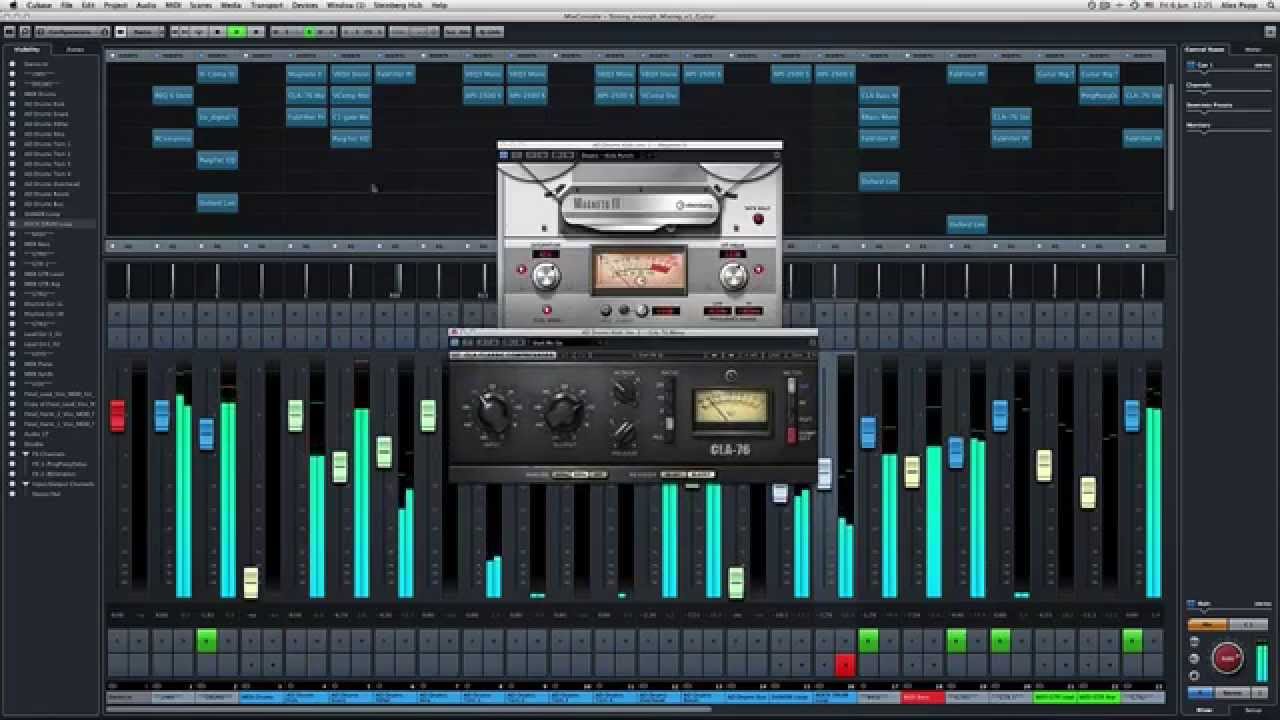Click the CLA-76 input knob

point(493,411)
